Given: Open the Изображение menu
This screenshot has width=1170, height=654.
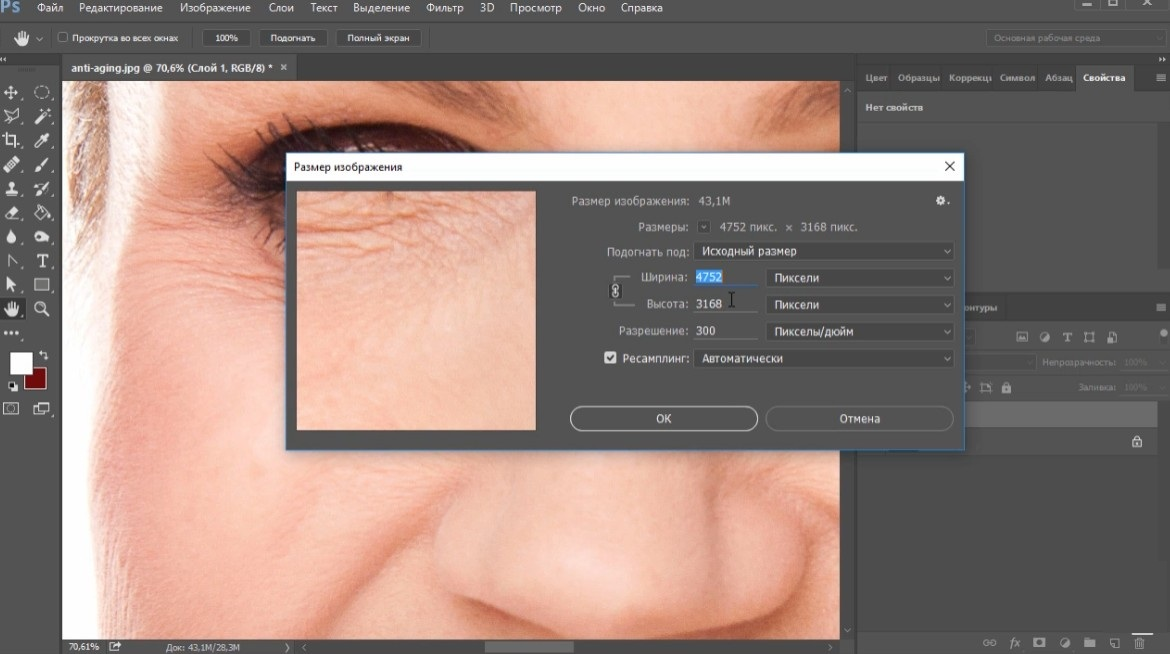Looking at the screenshot, I should [x=215, y=8].
